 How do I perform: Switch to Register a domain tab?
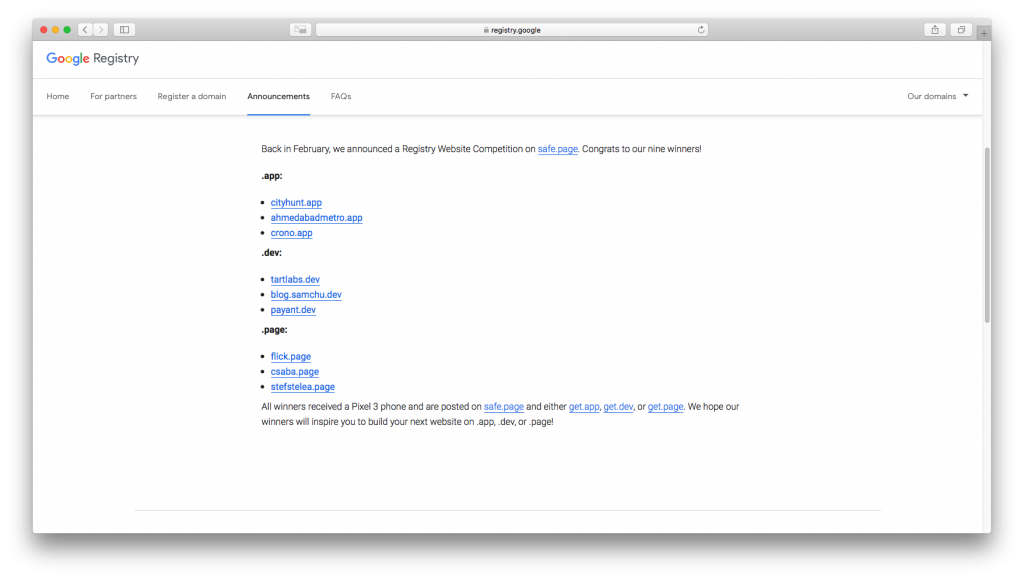191,96
